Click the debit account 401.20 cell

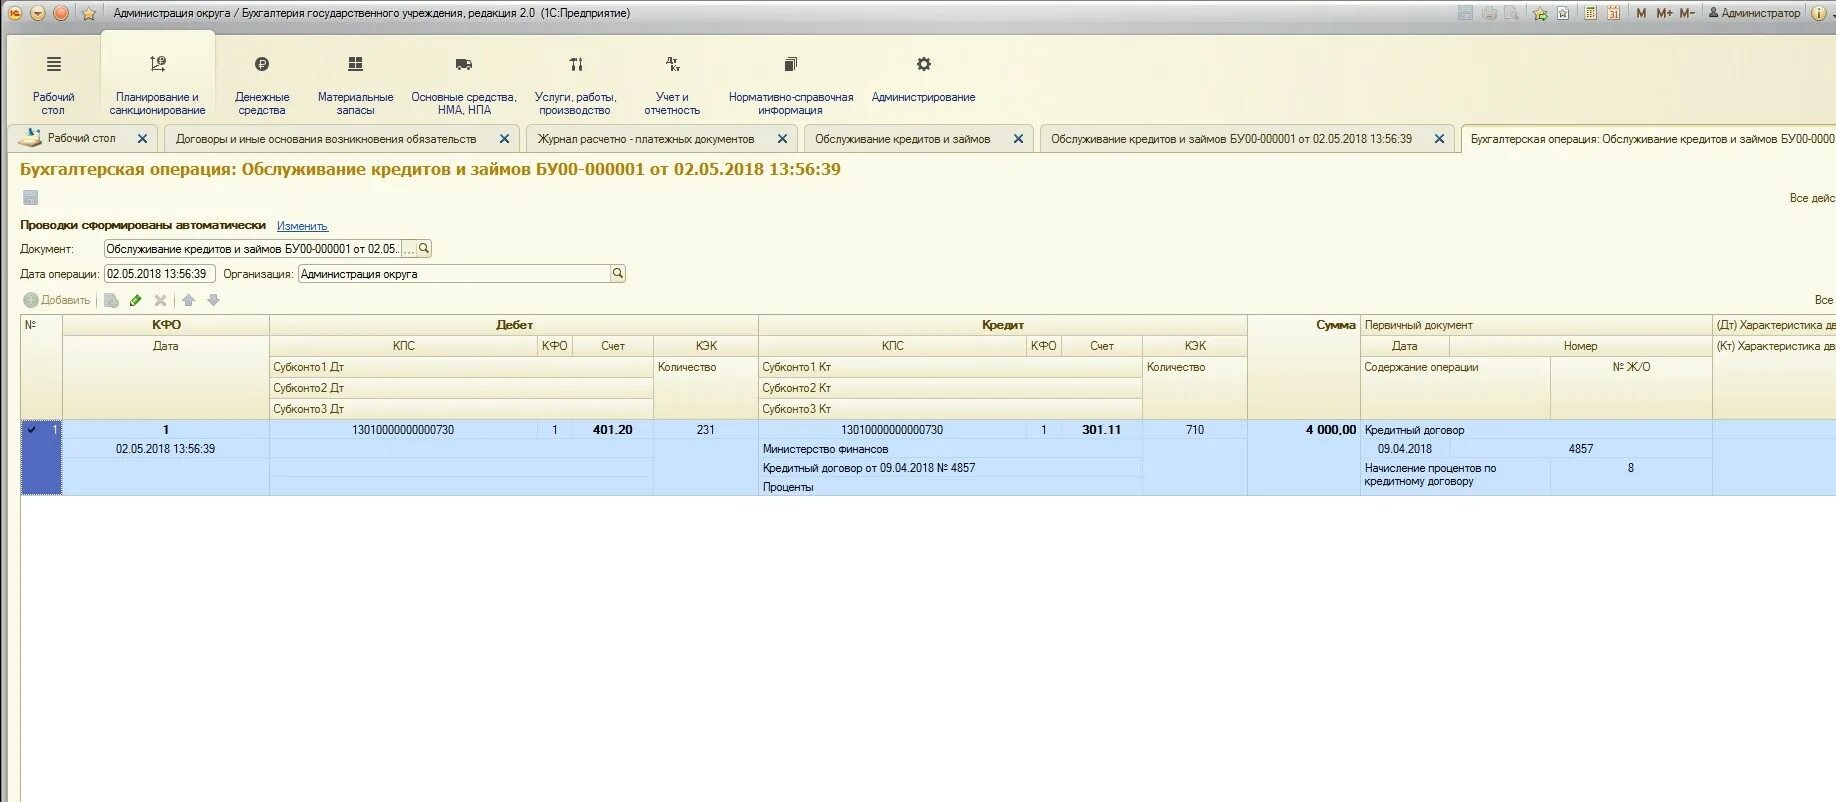(x=612, y=430)
